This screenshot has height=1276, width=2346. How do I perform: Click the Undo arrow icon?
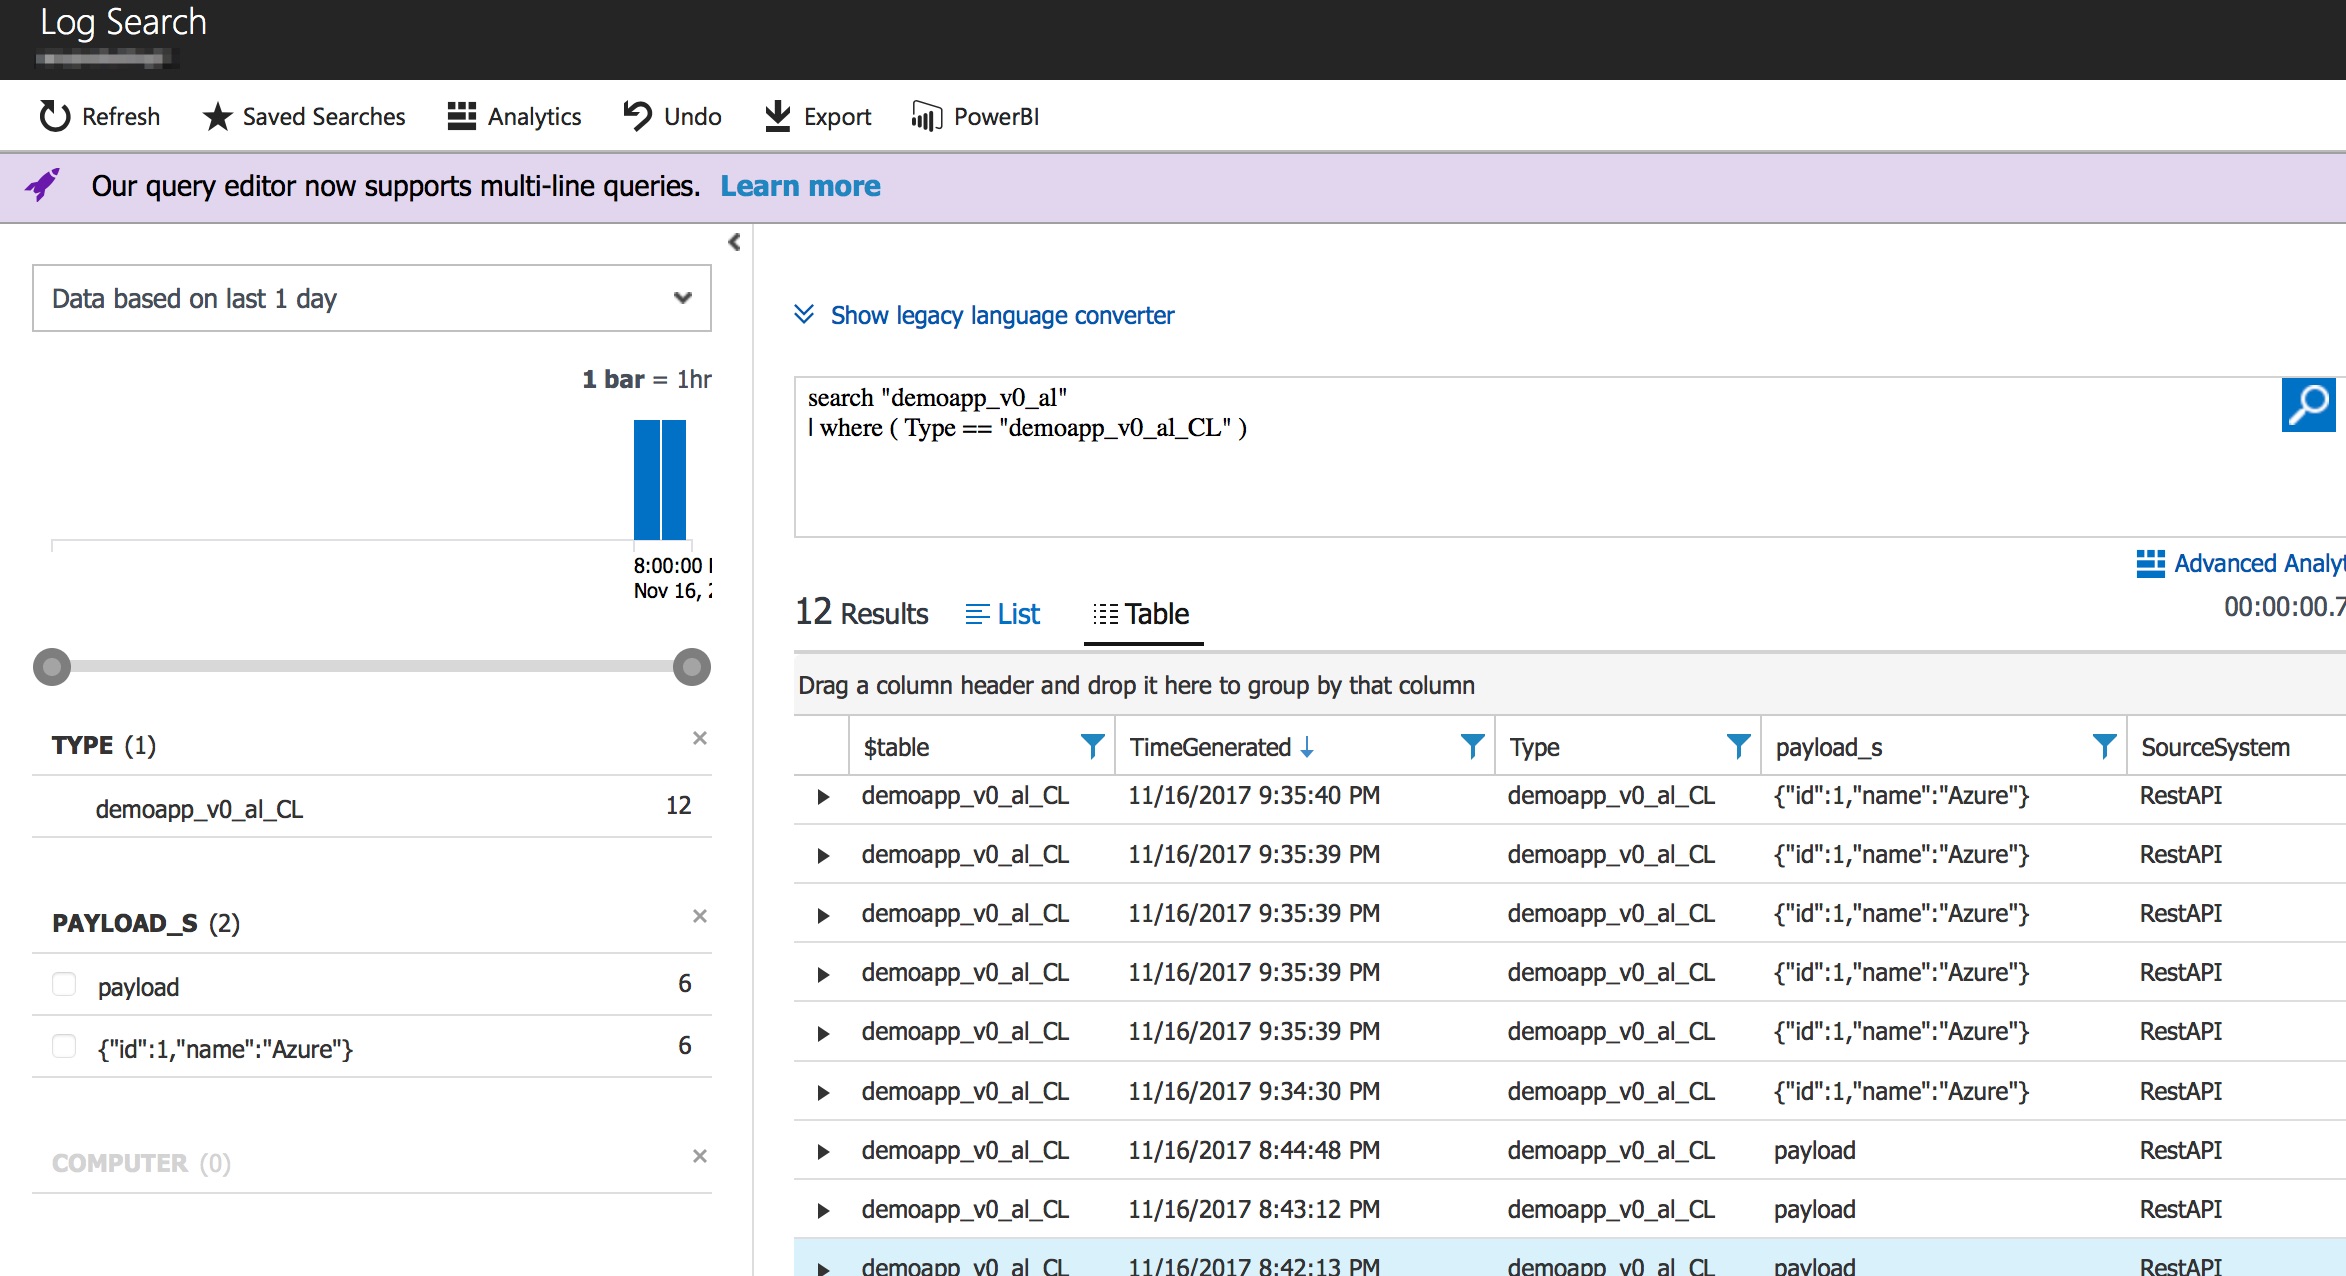(x=637, y=116)
